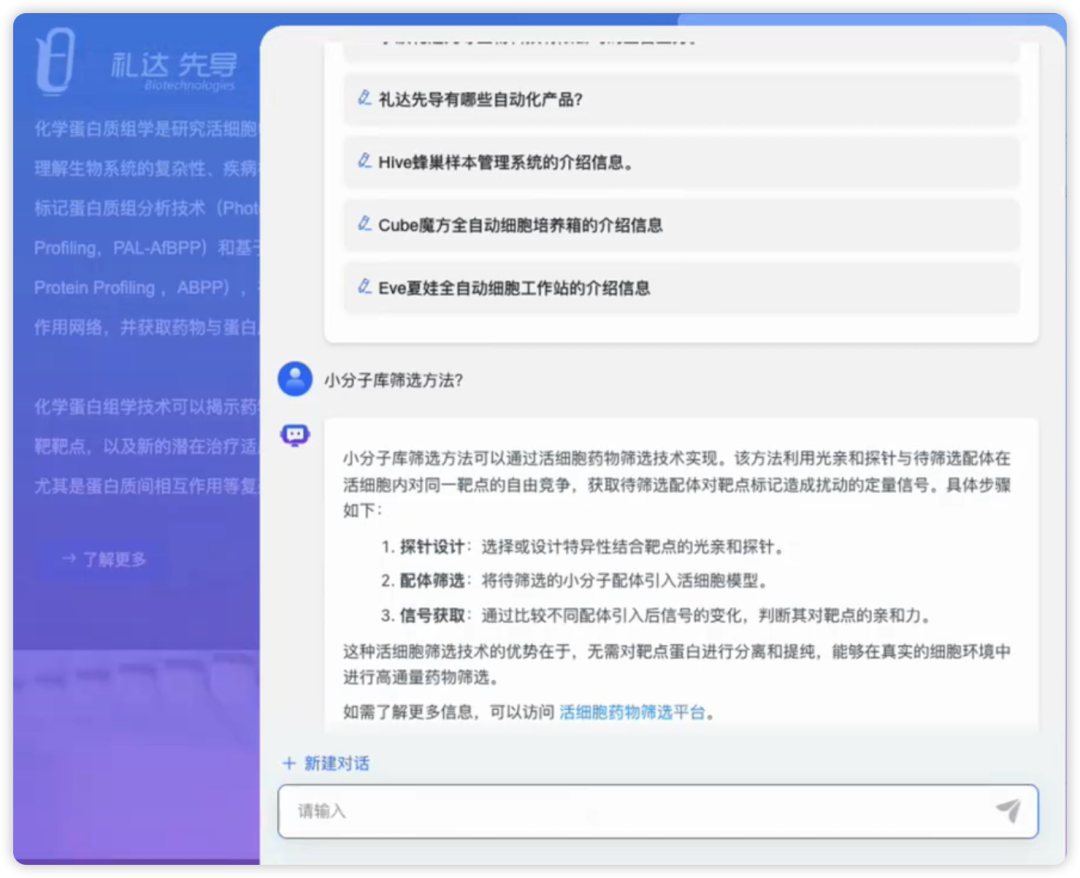Start a new chat with 新建对话
Screen dimensions: 1080x878
336,763
